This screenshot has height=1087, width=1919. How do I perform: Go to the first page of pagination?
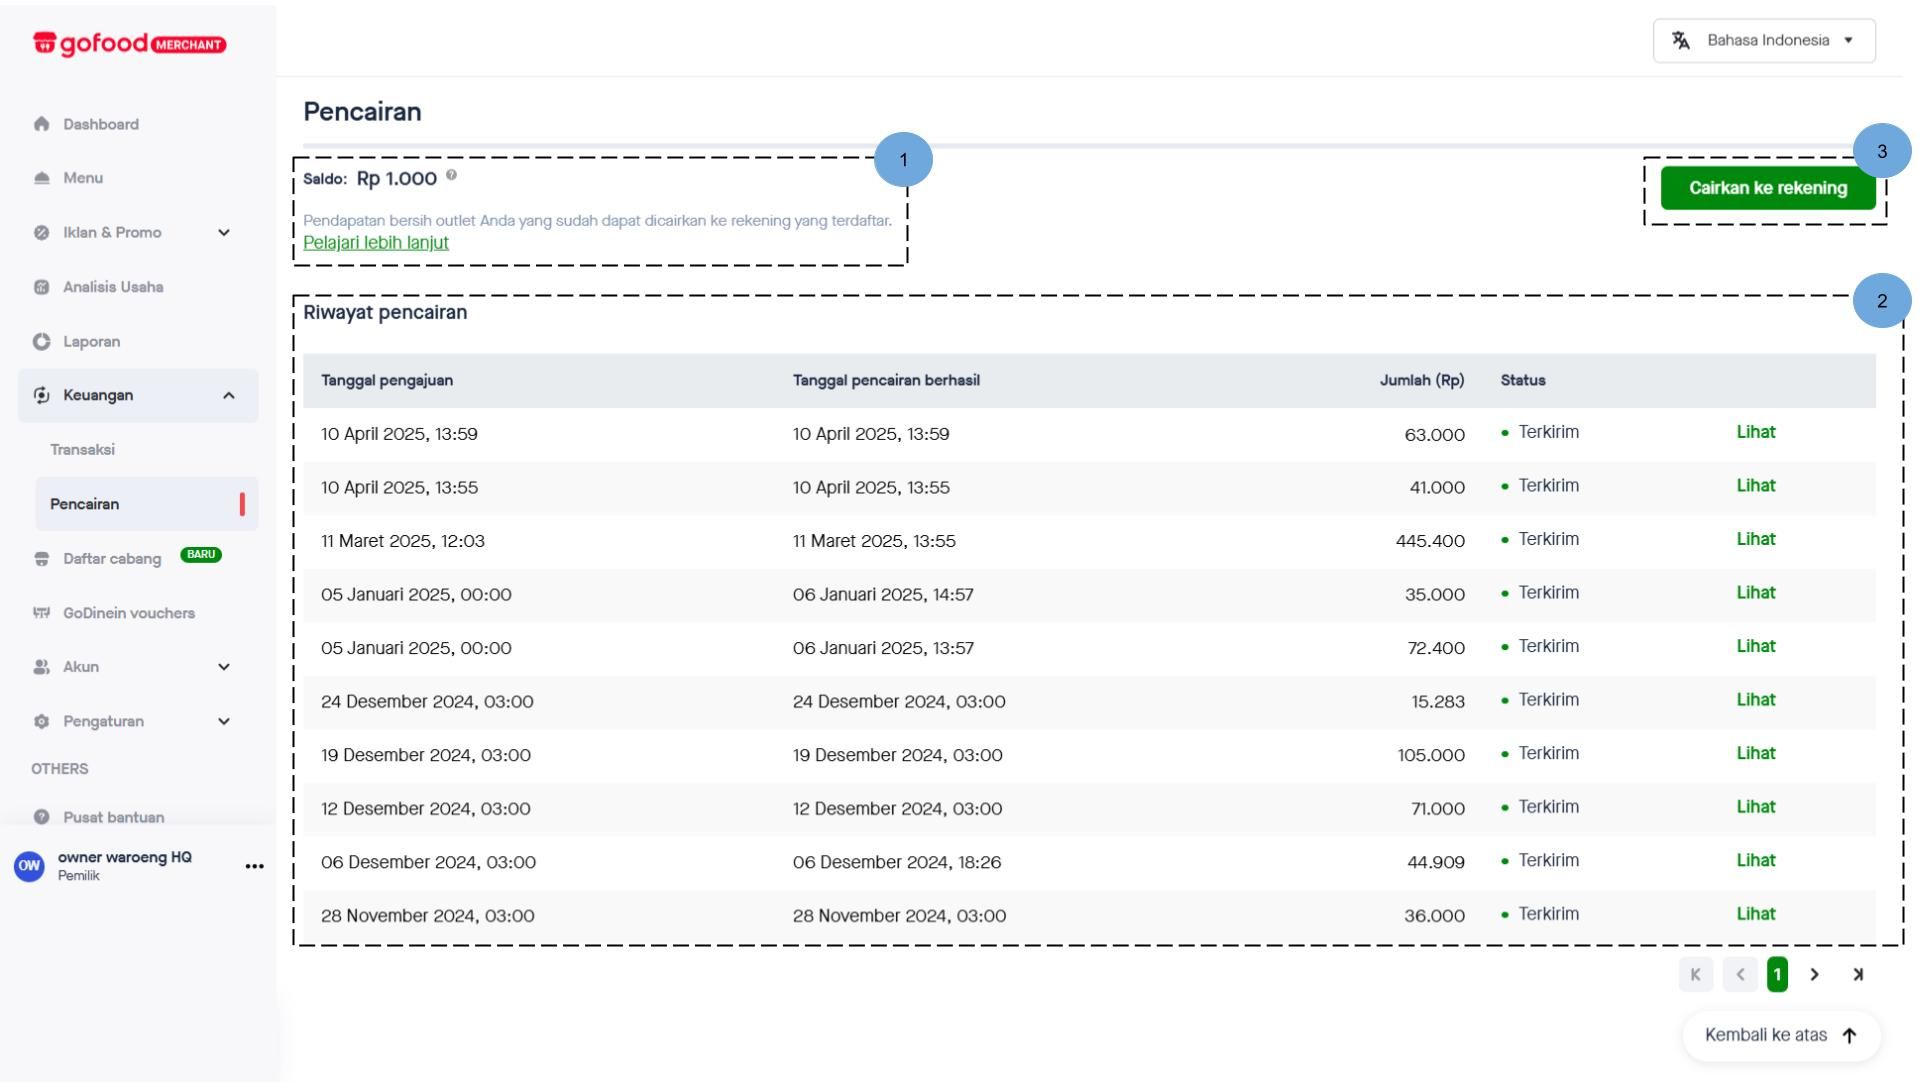click(1695, 975)
